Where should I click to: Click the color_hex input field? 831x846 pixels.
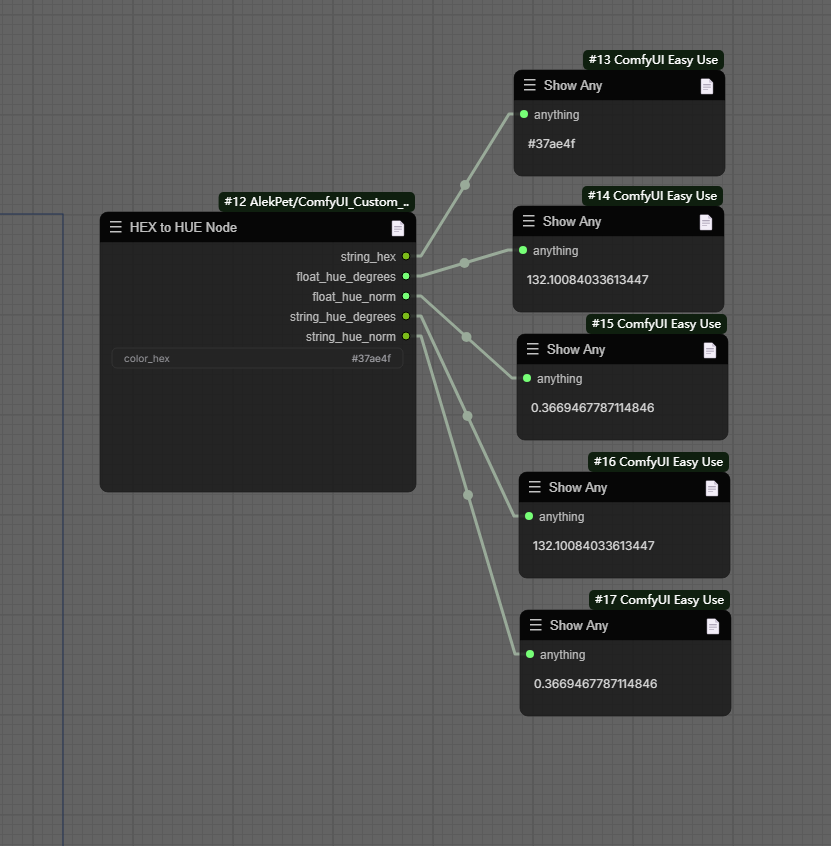257,358
